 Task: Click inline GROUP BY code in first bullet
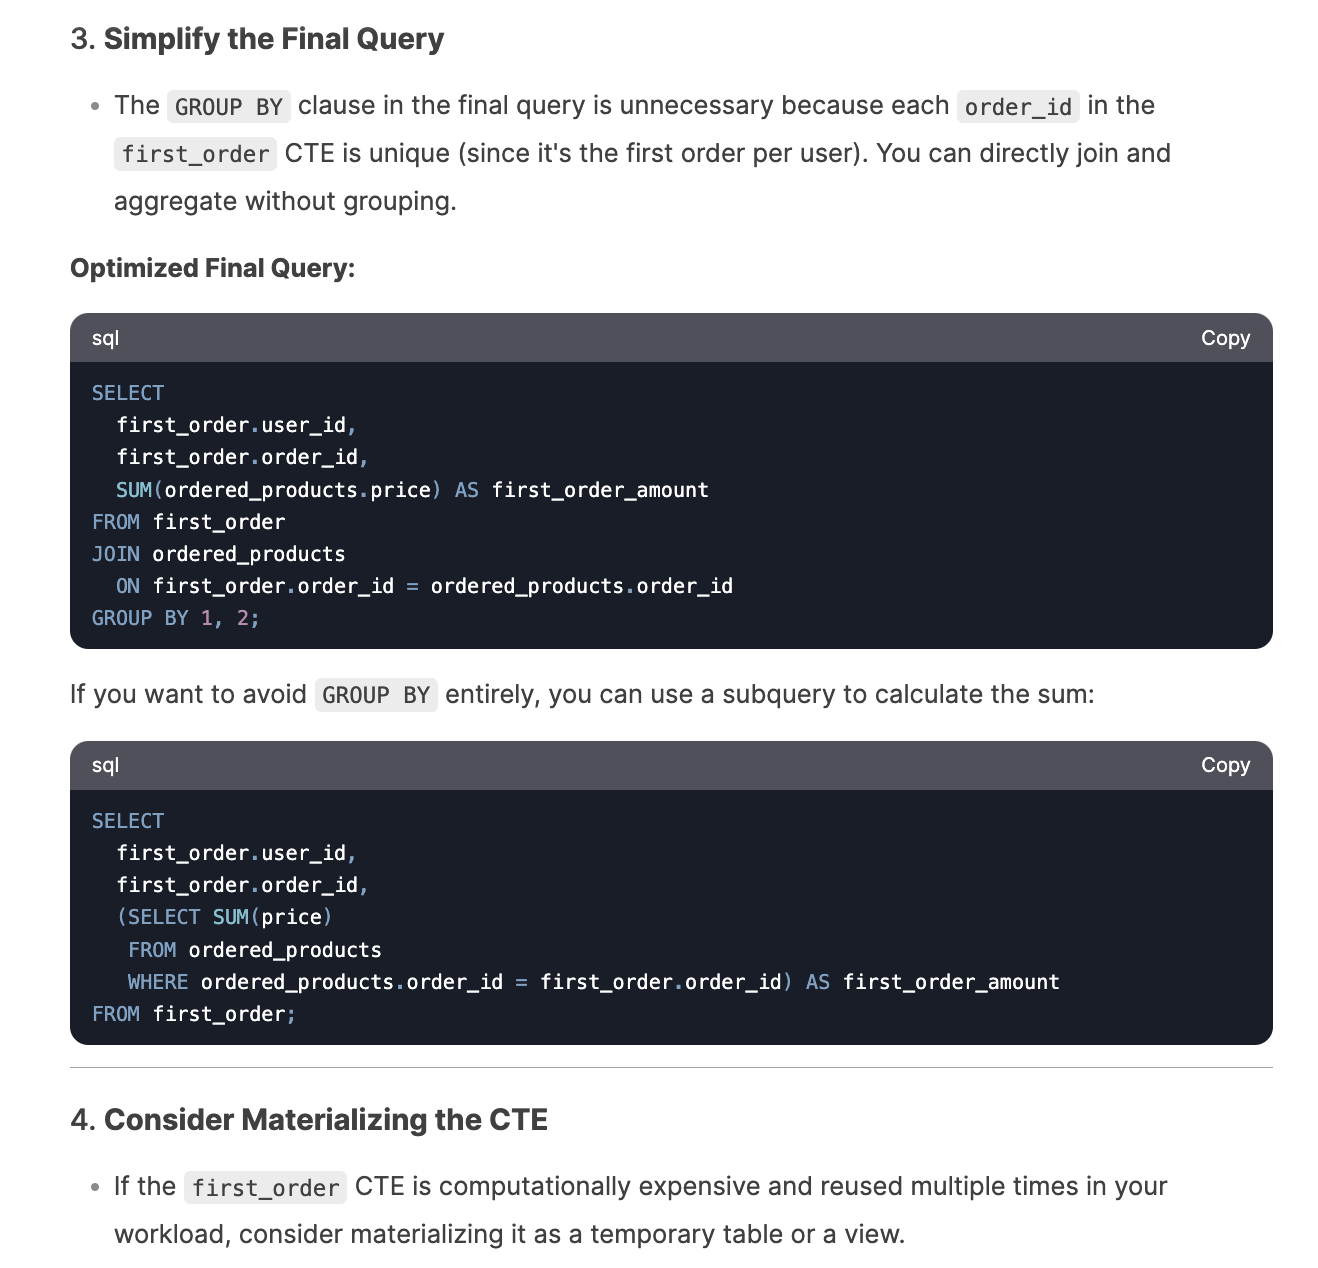pos(228,107)
